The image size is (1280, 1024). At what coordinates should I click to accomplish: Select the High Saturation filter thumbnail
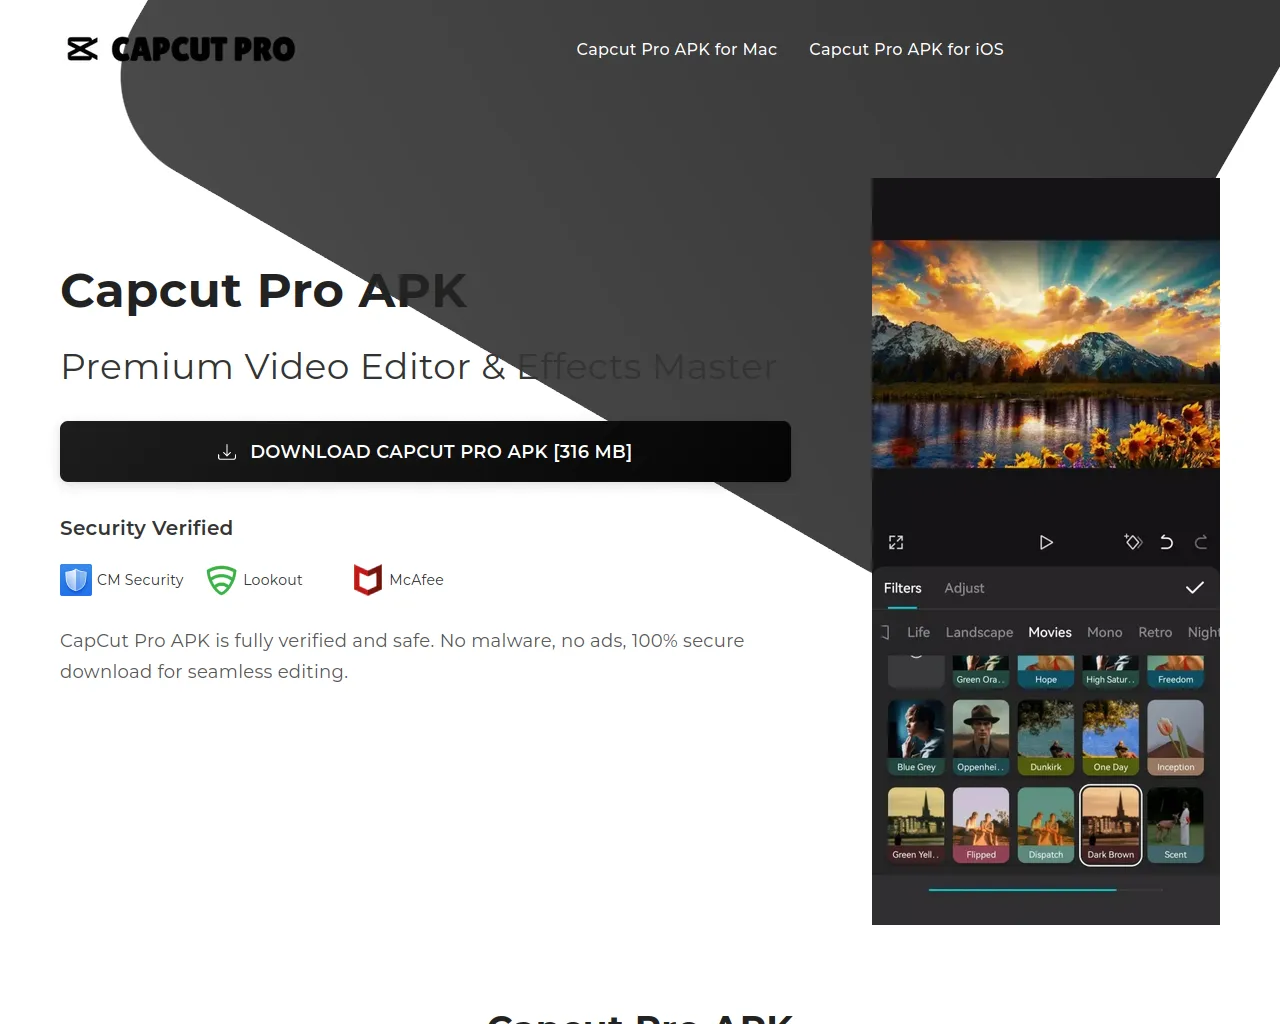click(x=1111, y=671)
